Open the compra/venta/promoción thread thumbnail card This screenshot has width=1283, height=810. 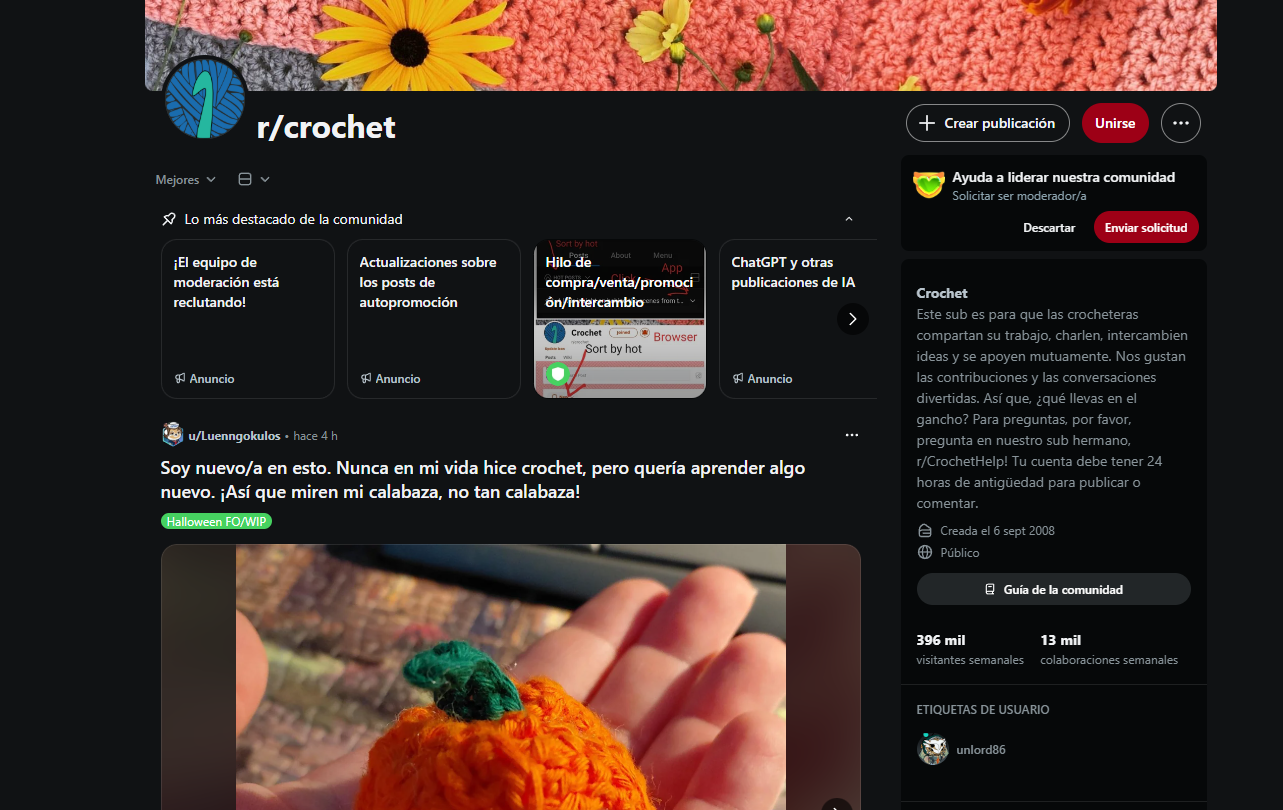(620, 318)
